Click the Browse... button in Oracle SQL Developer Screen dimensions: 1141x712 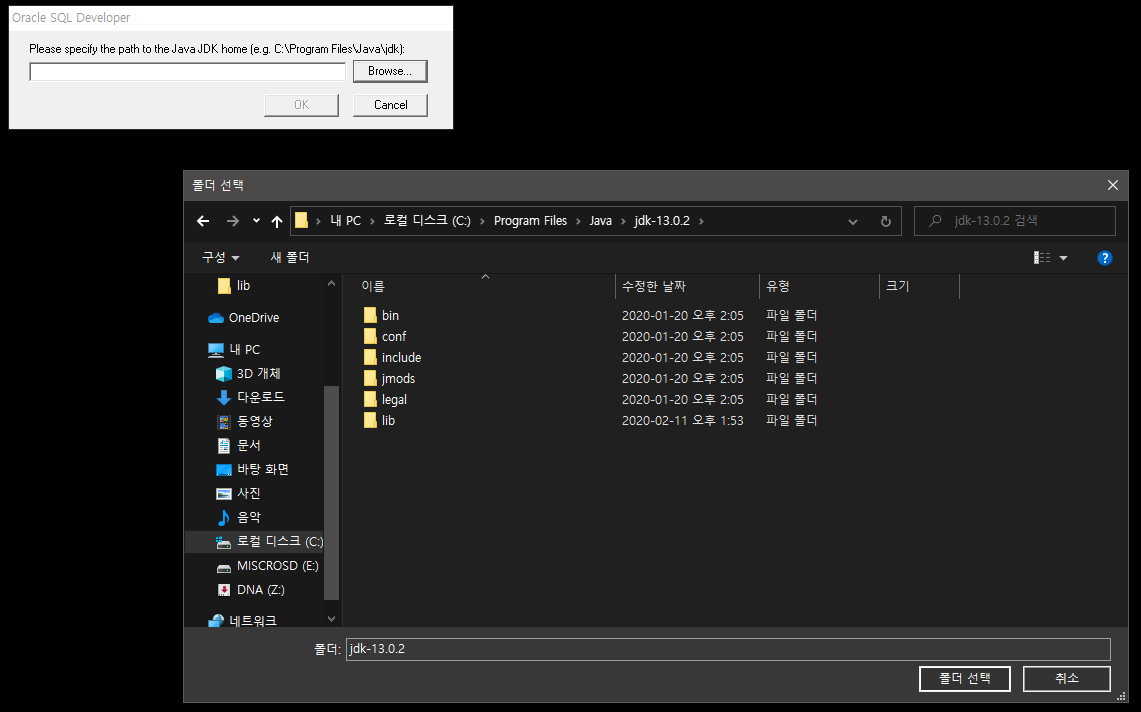pos(390,71)
